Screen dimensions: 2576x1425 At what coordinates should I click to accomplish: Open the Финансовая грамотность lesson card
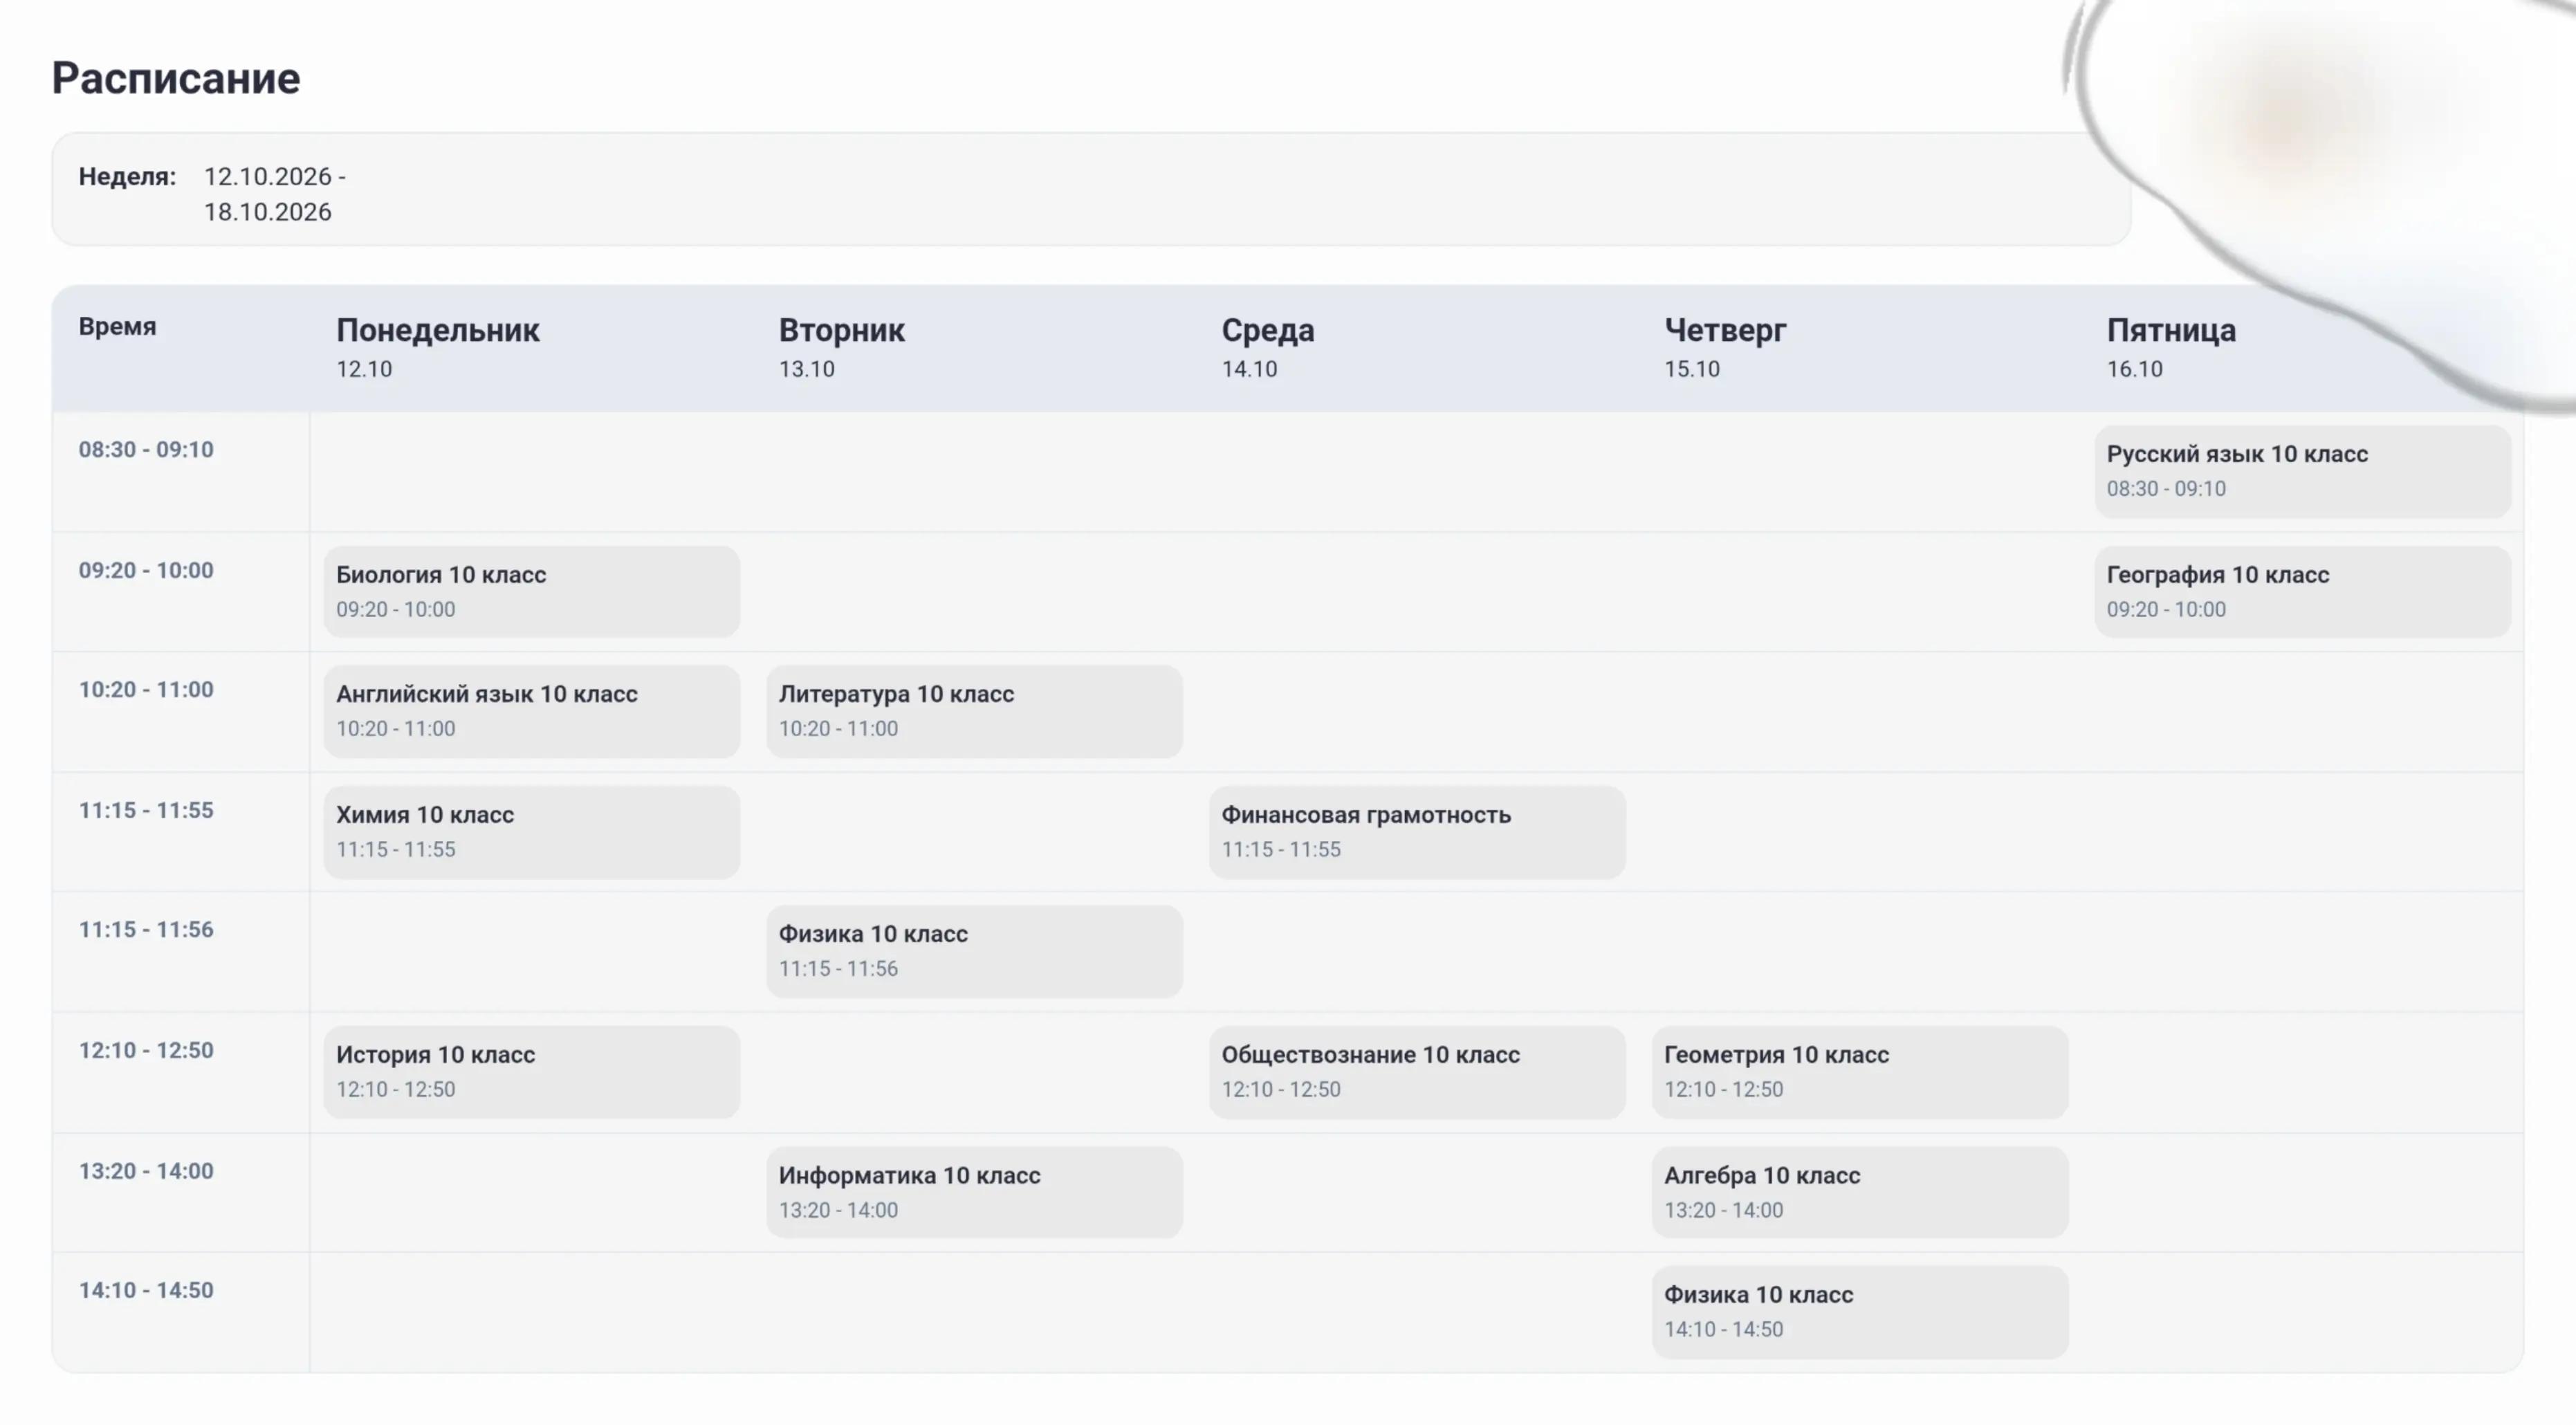[1417, 832]
